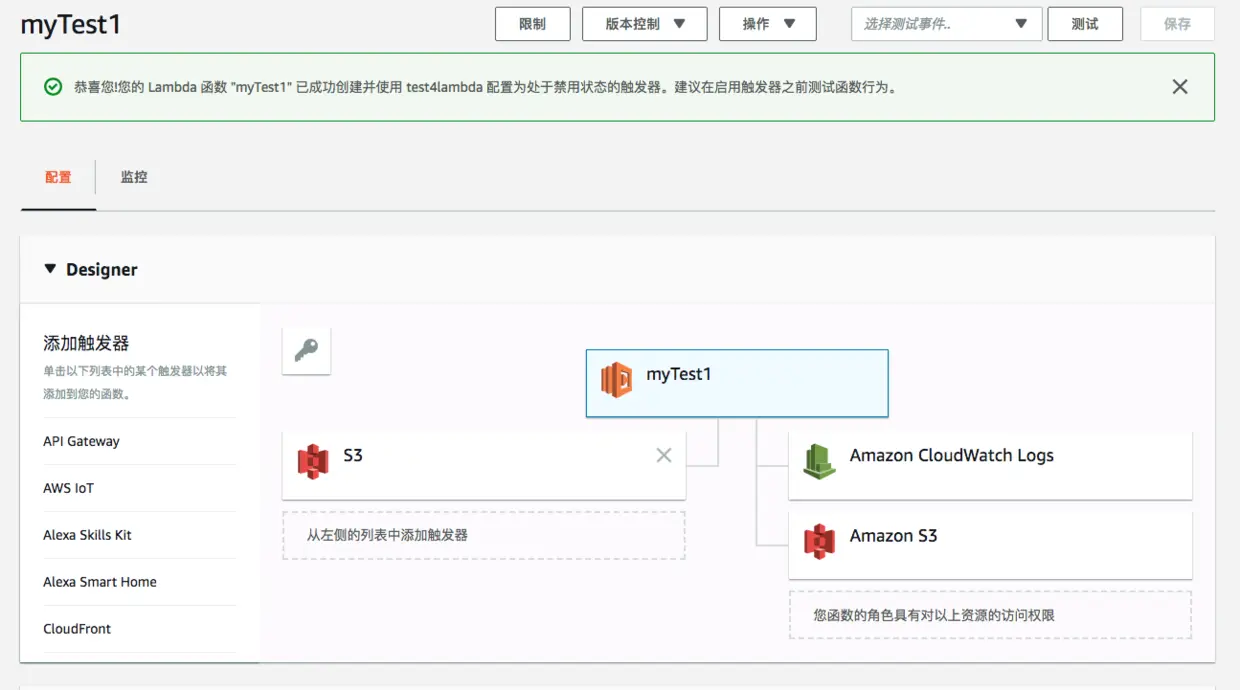Remove the S3 trigger with X
This screenshot has height=690, width=1240.
[x=664, y=455]
